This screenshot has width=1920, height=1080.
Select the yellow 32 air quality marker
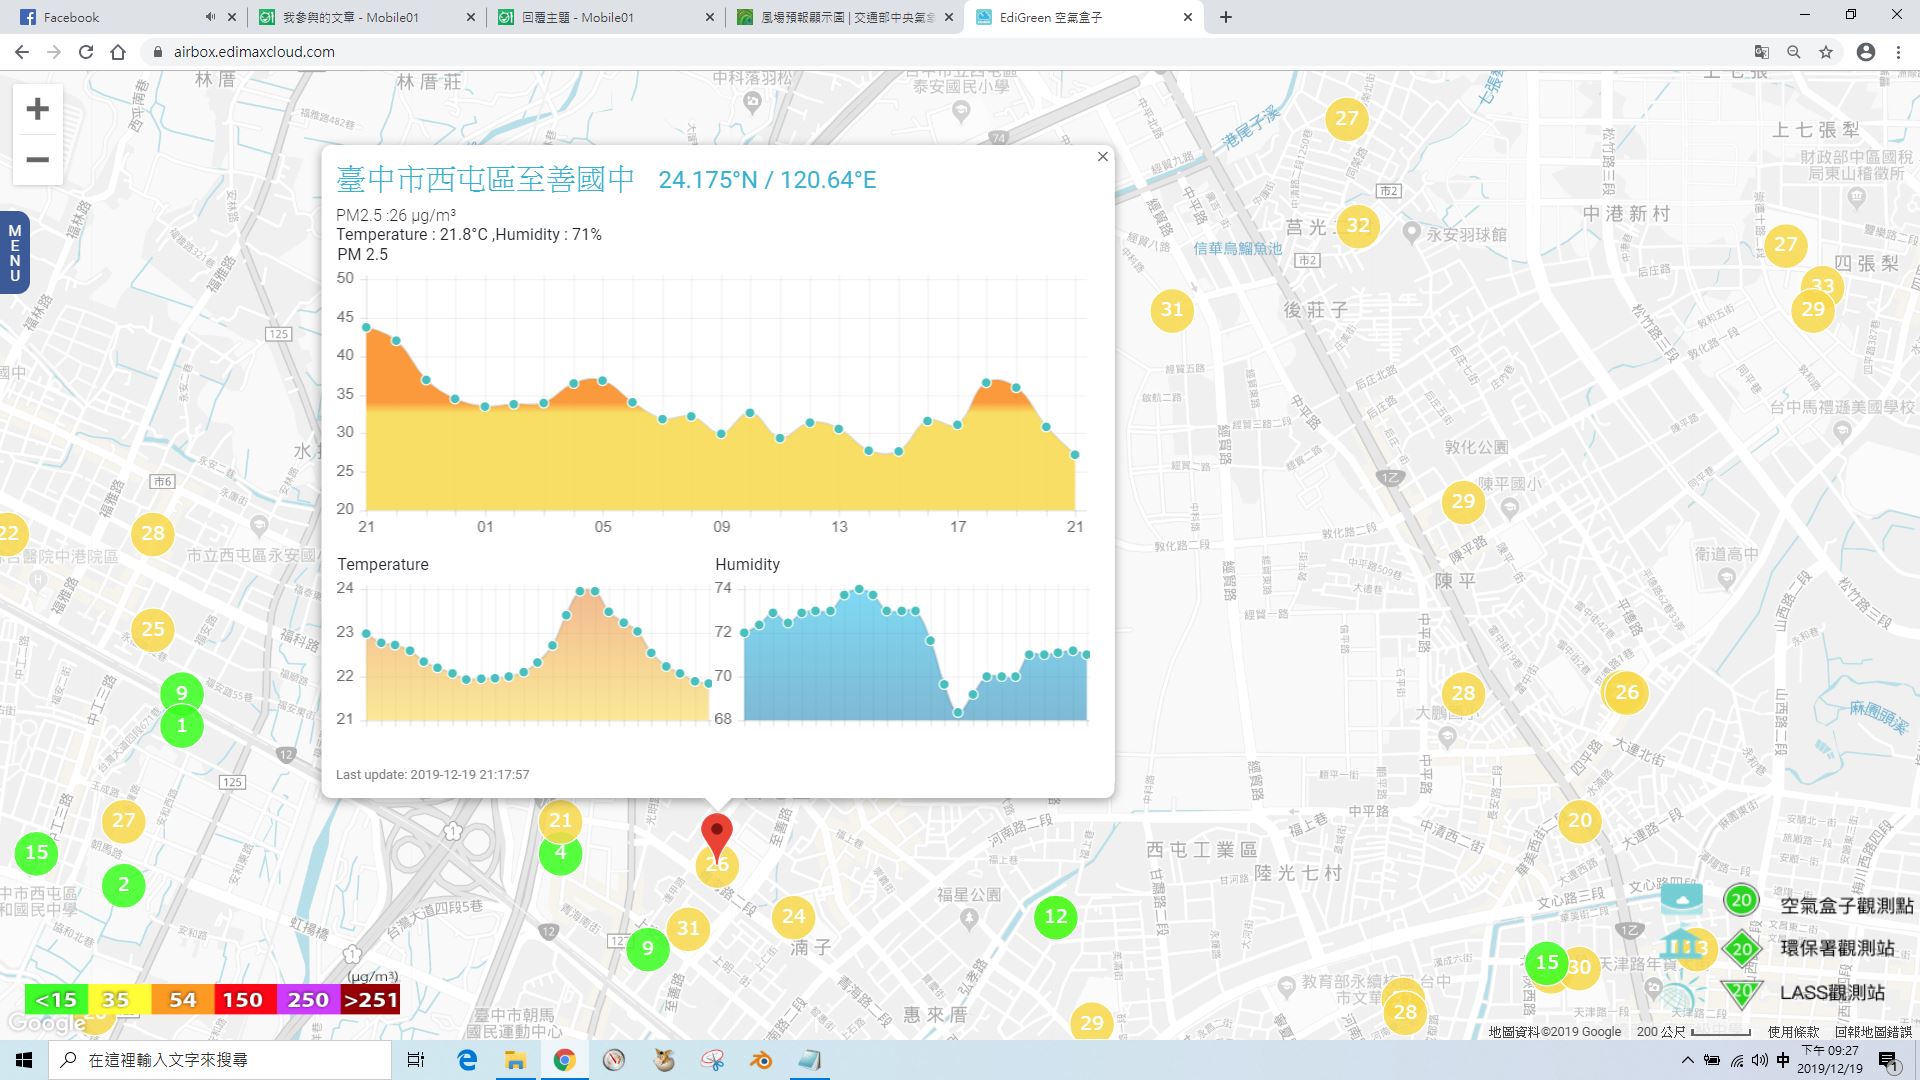click(1357, 226)
